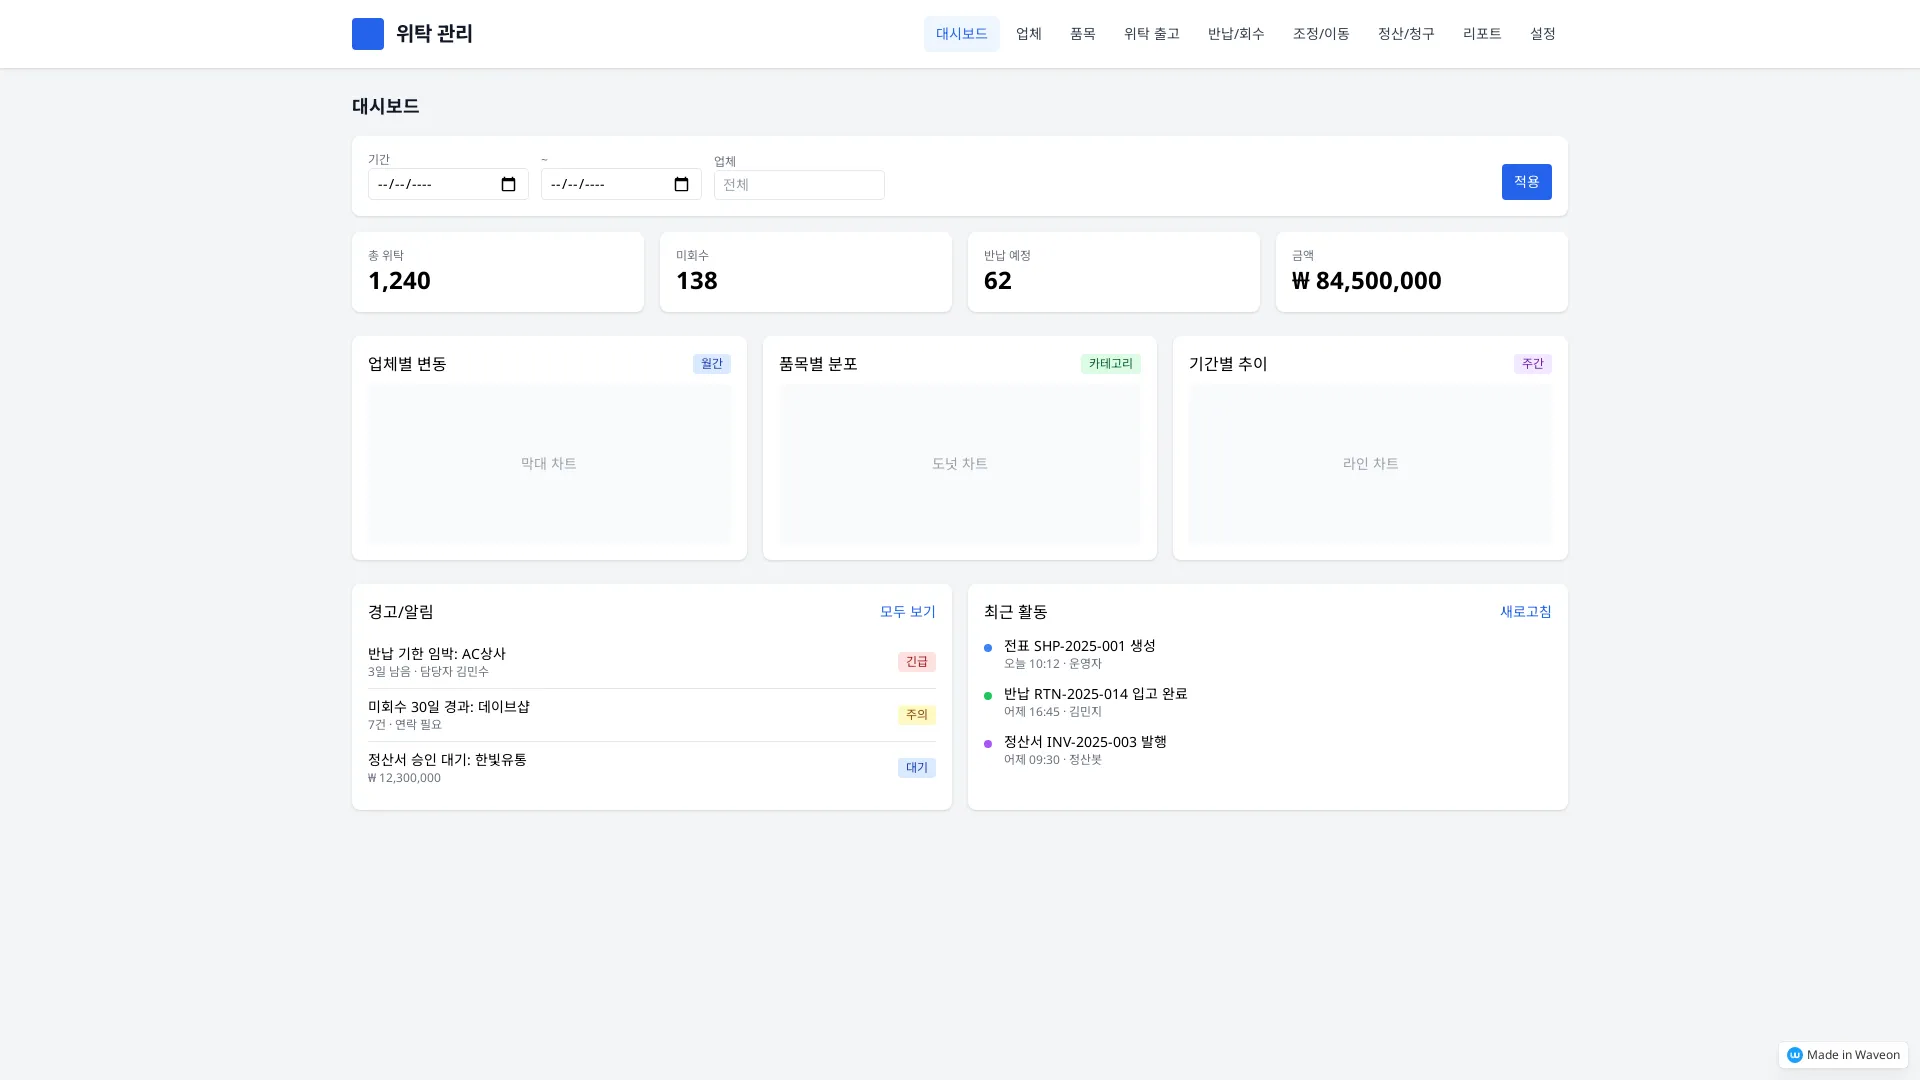The width and height of the screenshot is (1920, 1080).
Task: Open the 전표 SHP-2025-001 생성 activity
Action: [x=1079, y=646]
